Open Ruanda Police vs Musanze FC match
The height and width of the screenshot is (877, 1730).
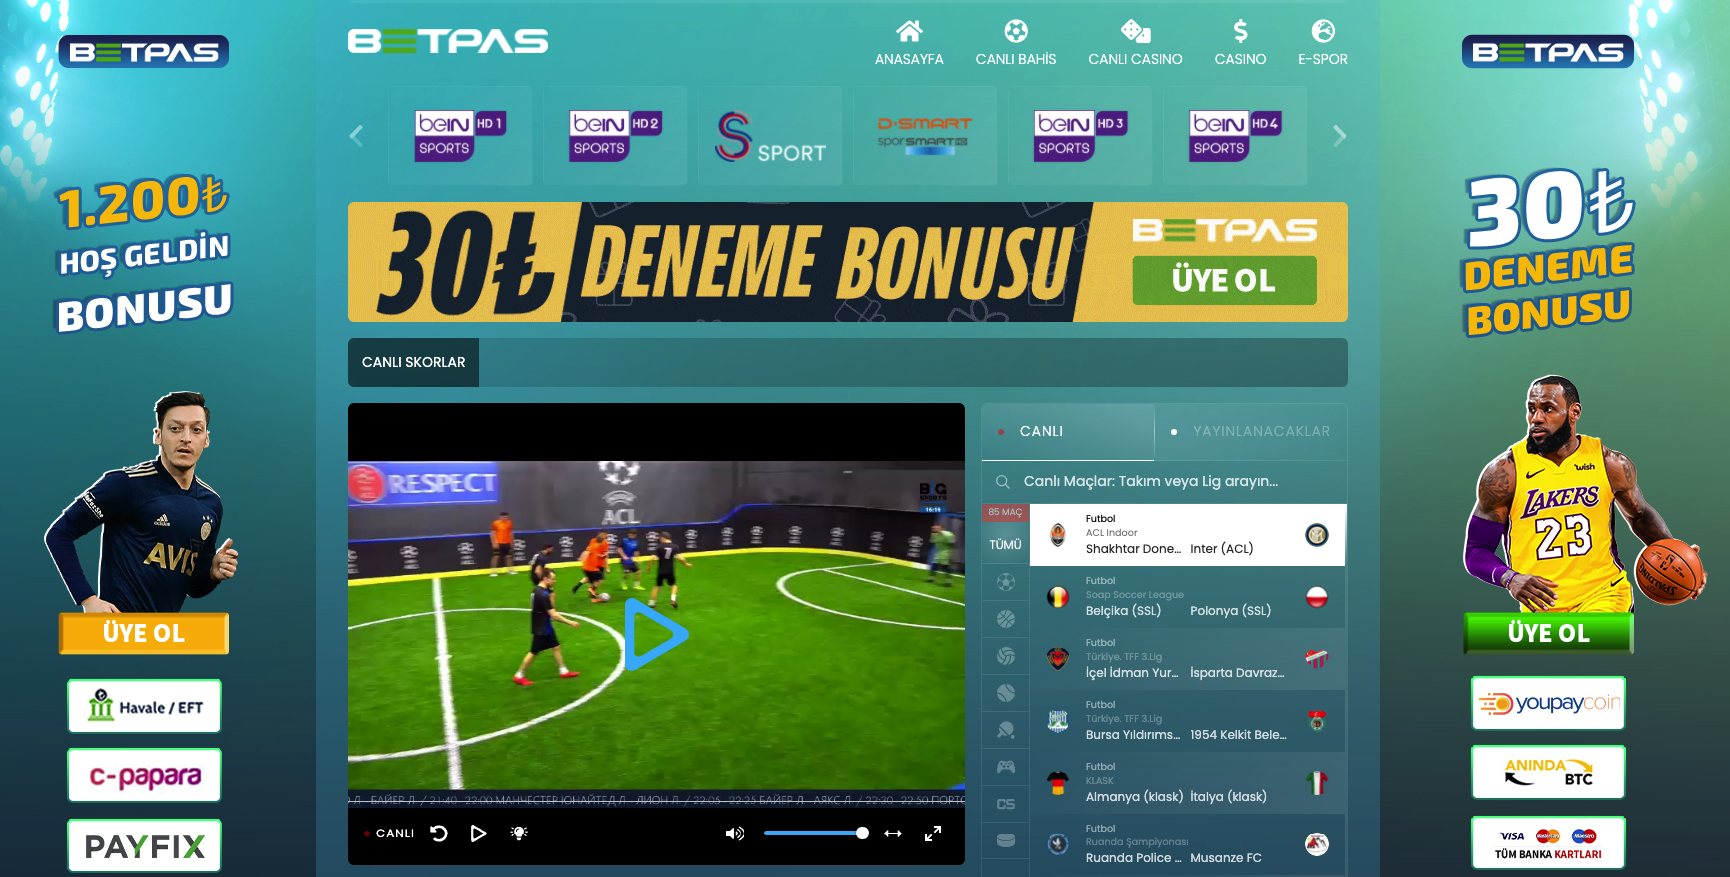(1188, 845)
